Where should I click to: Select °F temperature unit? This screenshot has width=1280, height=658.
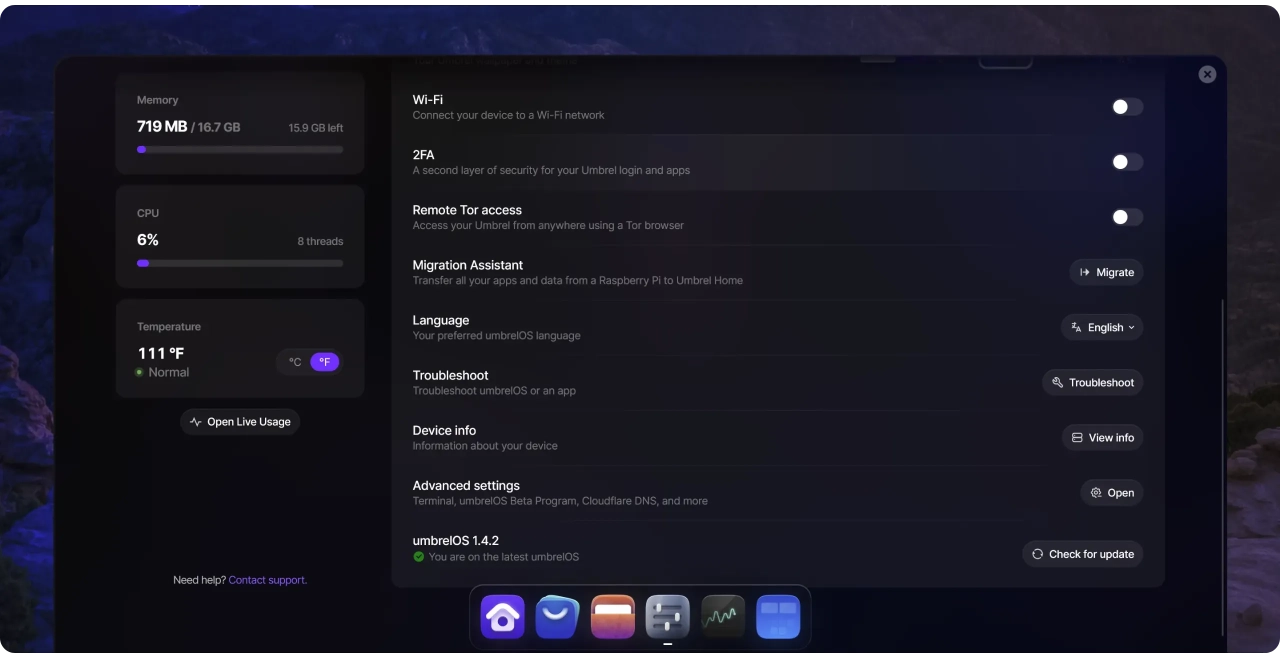pyautogui.click(x=324, y=362)
